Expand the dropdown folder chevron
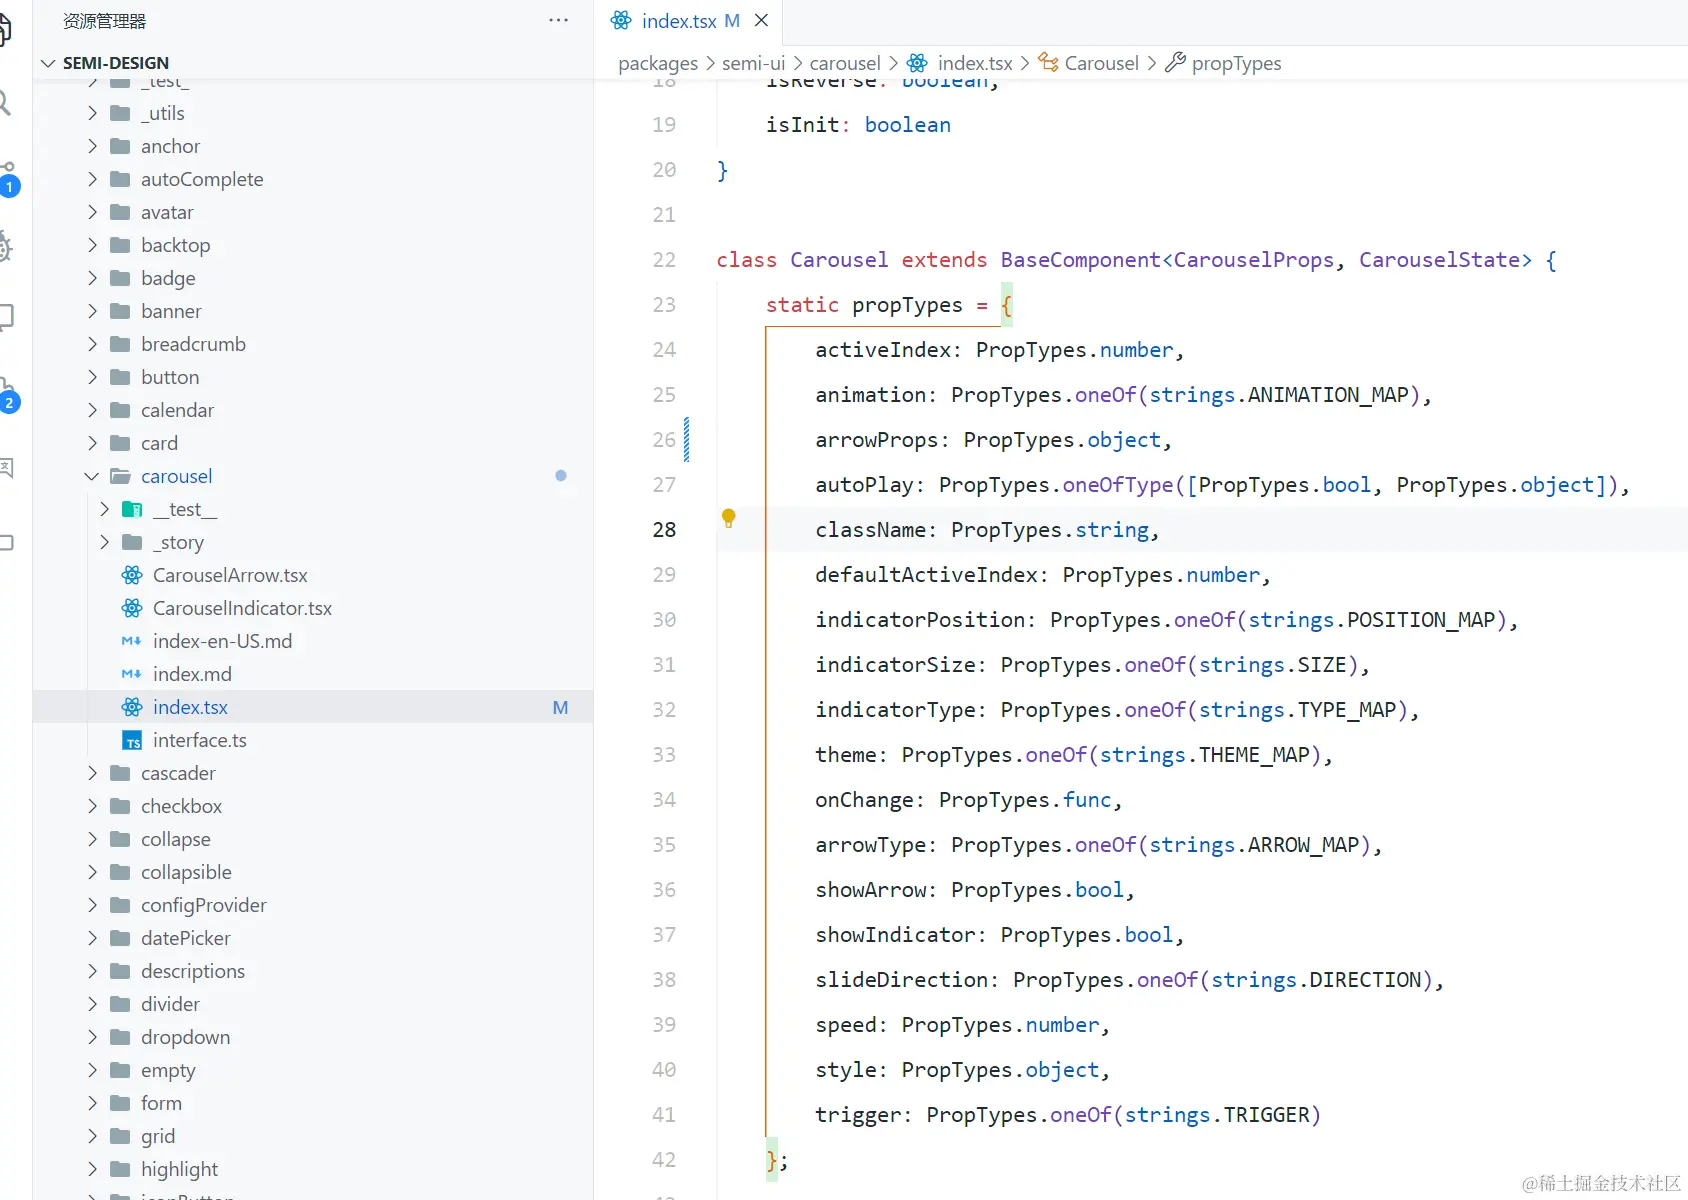 (x=92, y=1037)
